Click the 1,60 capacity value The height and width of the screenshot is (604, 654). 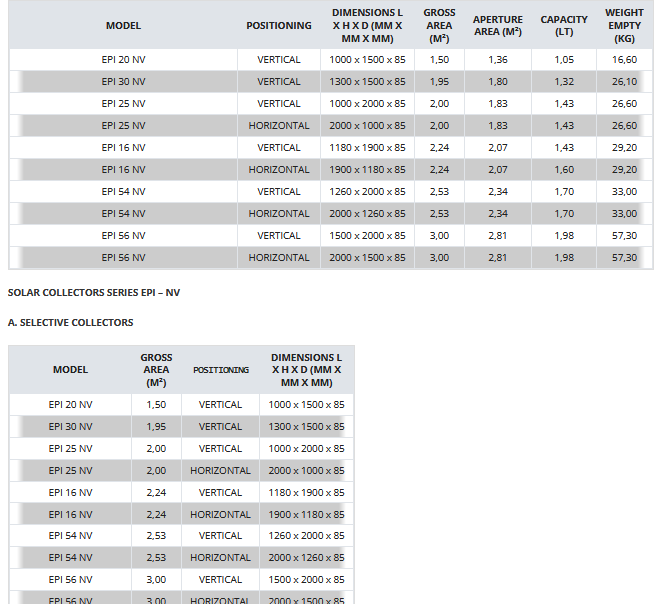564,170
